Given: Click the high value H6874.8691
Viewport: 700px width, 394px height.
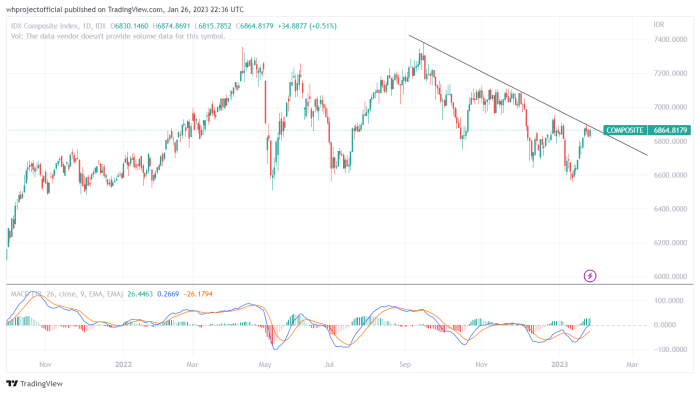Looking at the screenshot, I should click(x=172, y=26).
